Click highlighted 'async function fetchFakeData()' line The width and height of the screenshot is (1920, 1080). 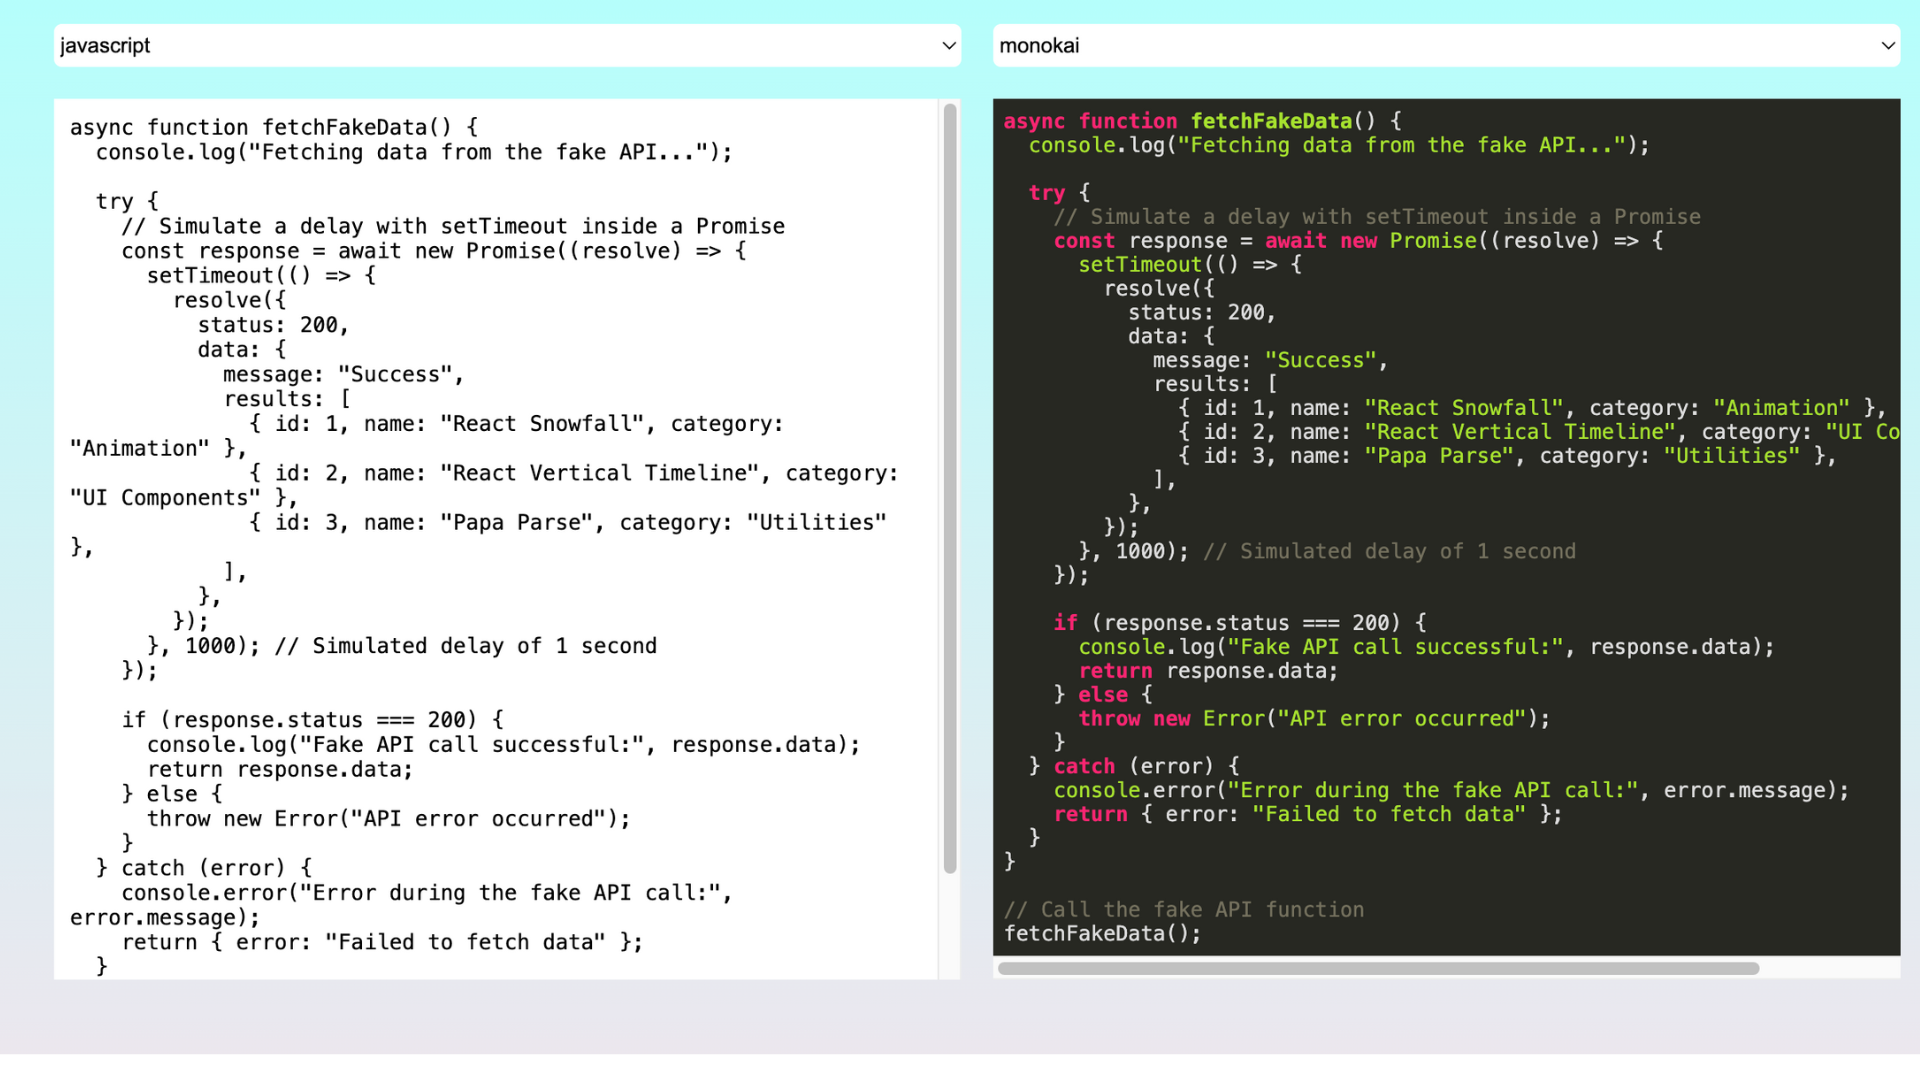[x=1202, y=121]
